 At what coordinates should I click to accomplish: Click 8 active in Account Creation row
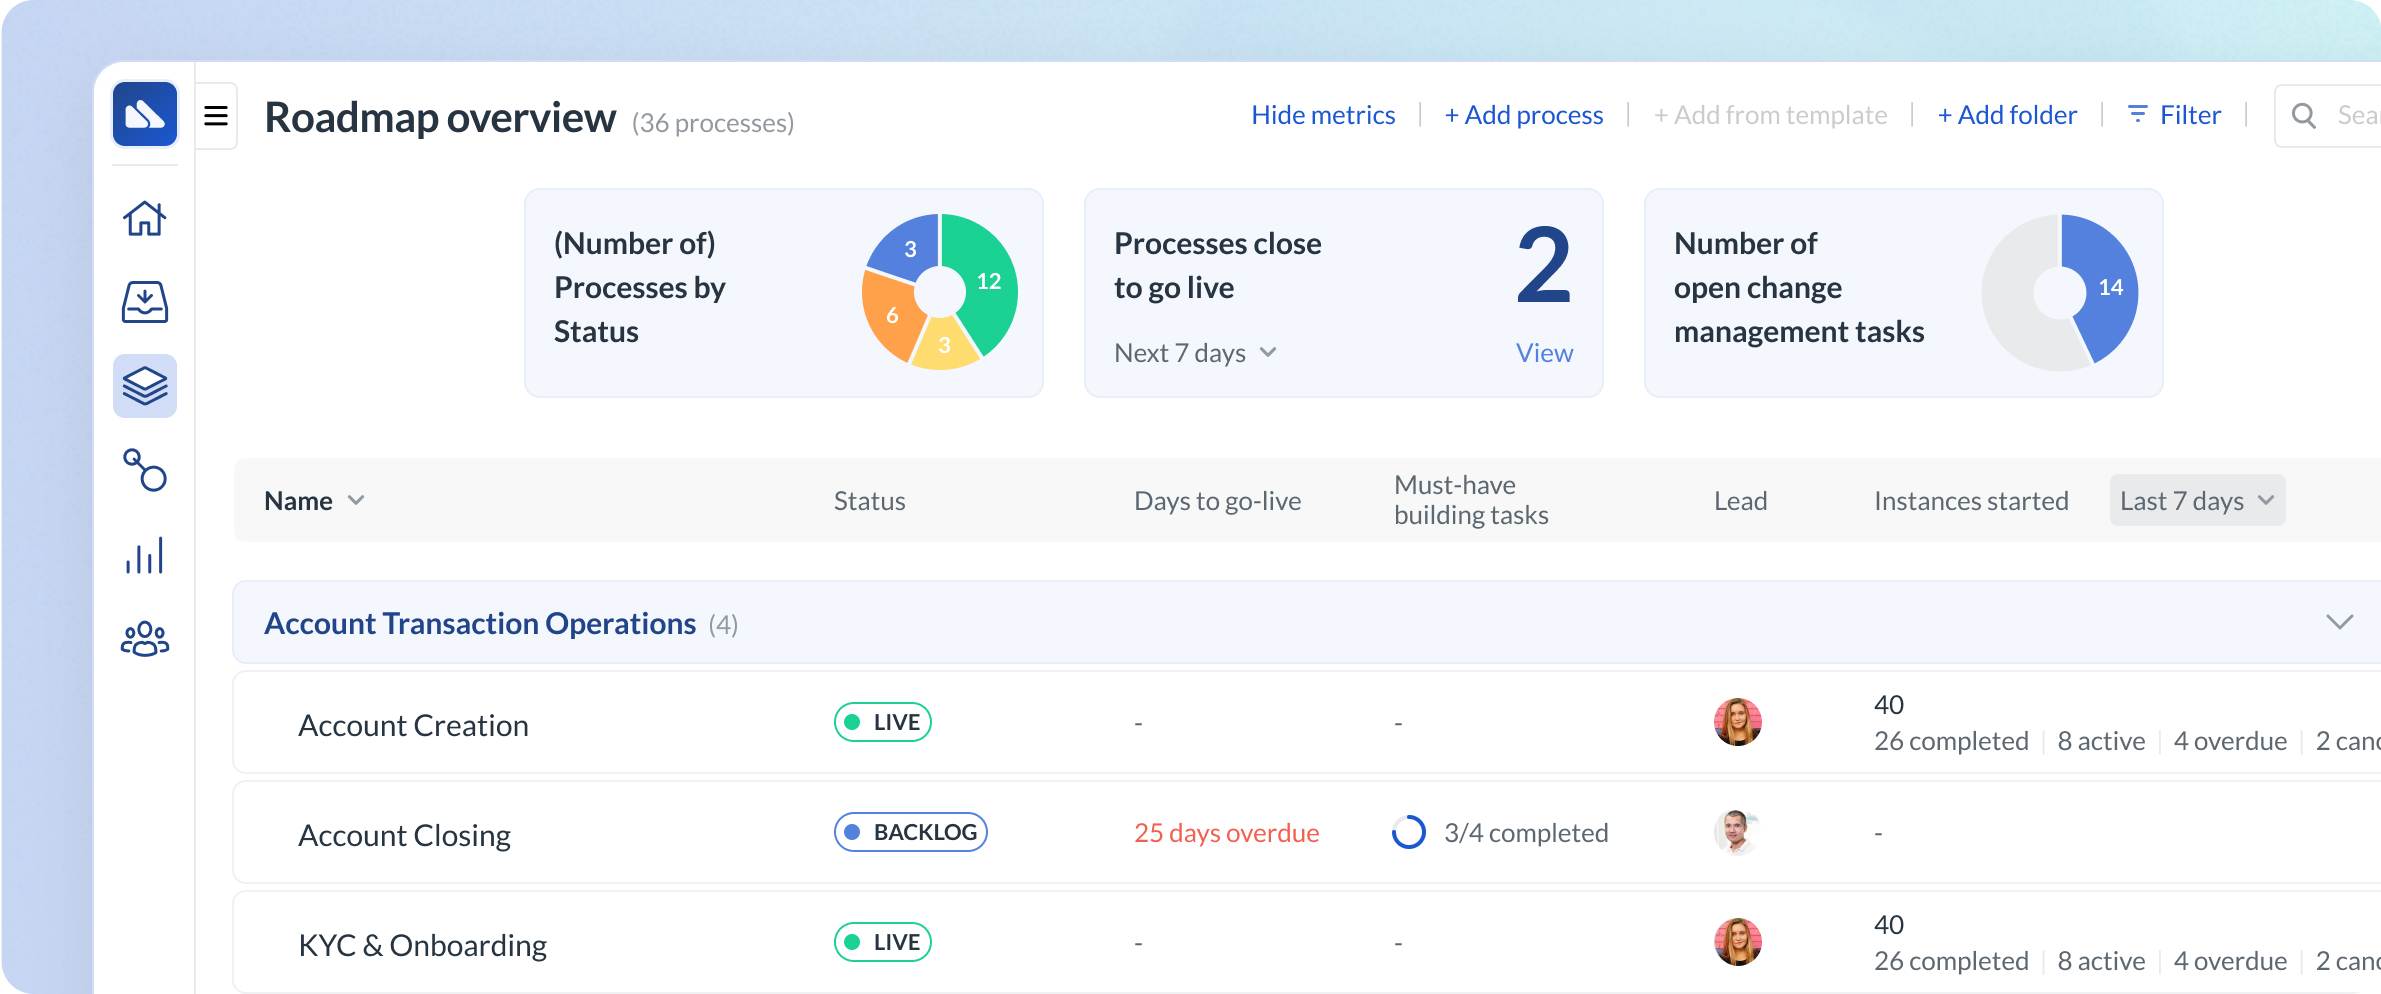coord(2101,741)
